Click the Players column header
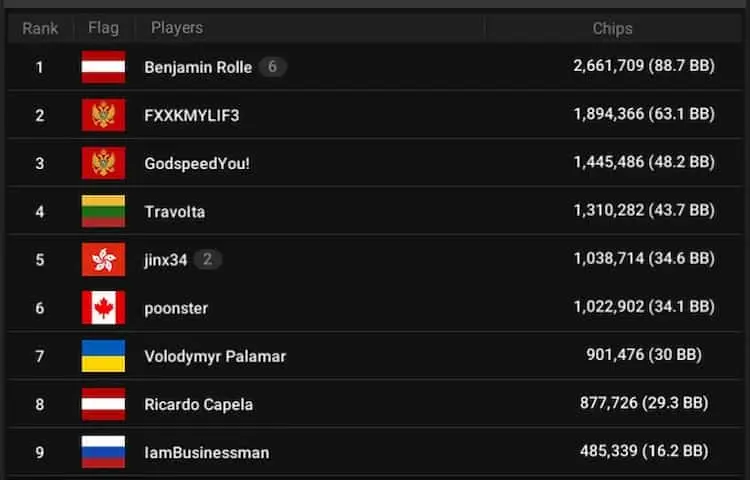 click(x=177, y=28)
